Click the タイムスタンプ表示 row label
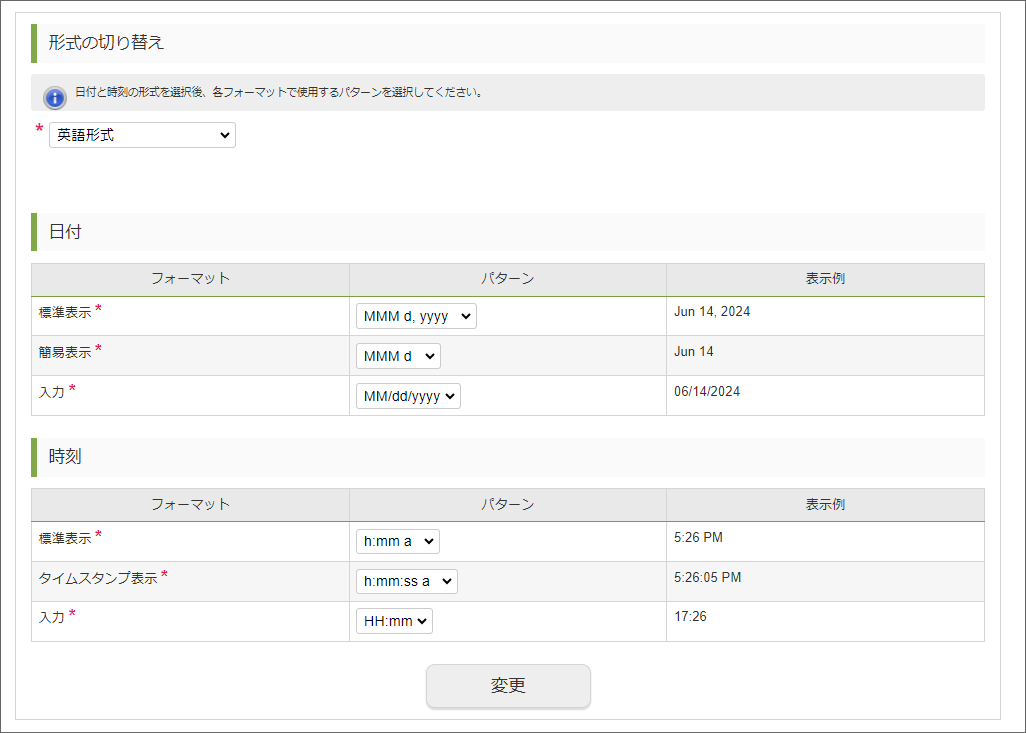Viewport: 1026px width, 733px height. [98, 578]
